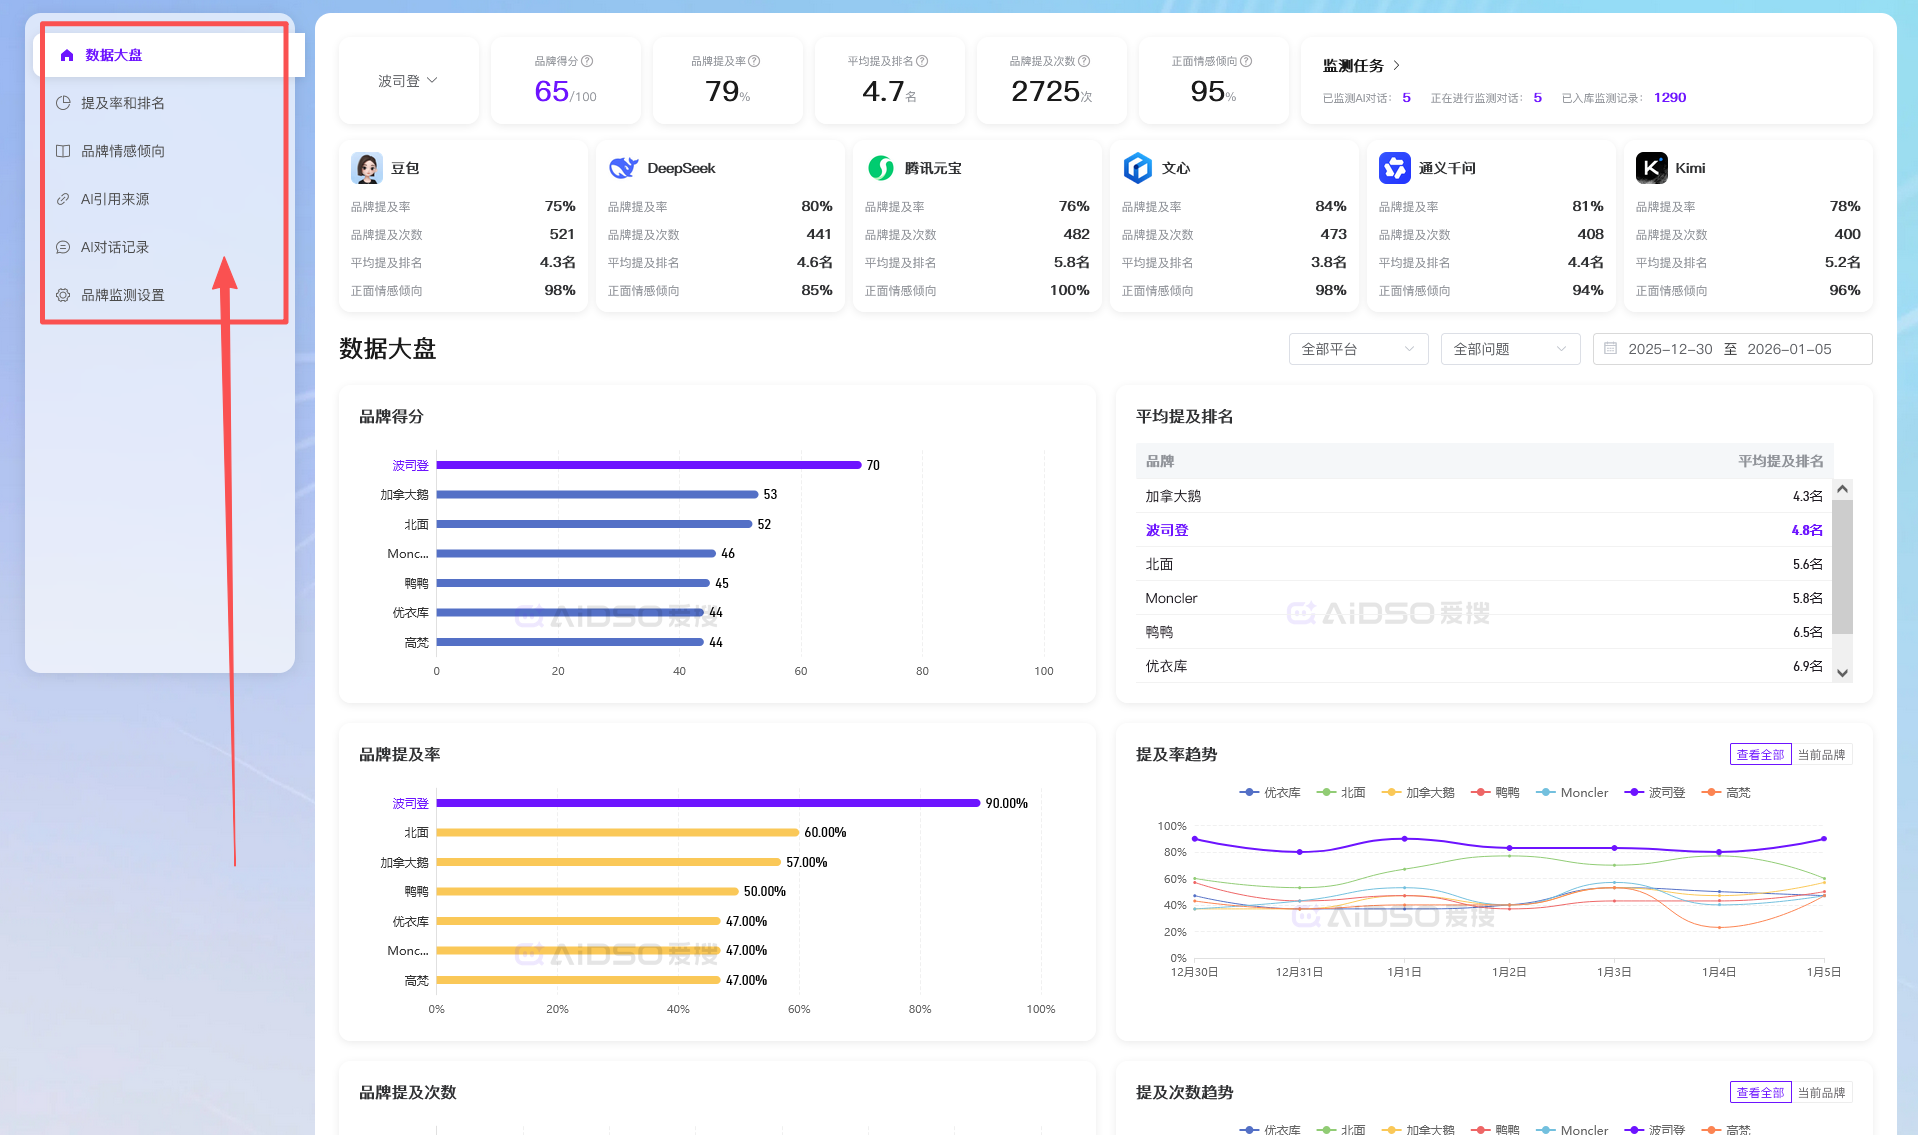1918x1135 pixels.
Task: Toggle 波司登 series in 提及率趋势 legend
Action: pyautogui.click(x=1655, y=792)
